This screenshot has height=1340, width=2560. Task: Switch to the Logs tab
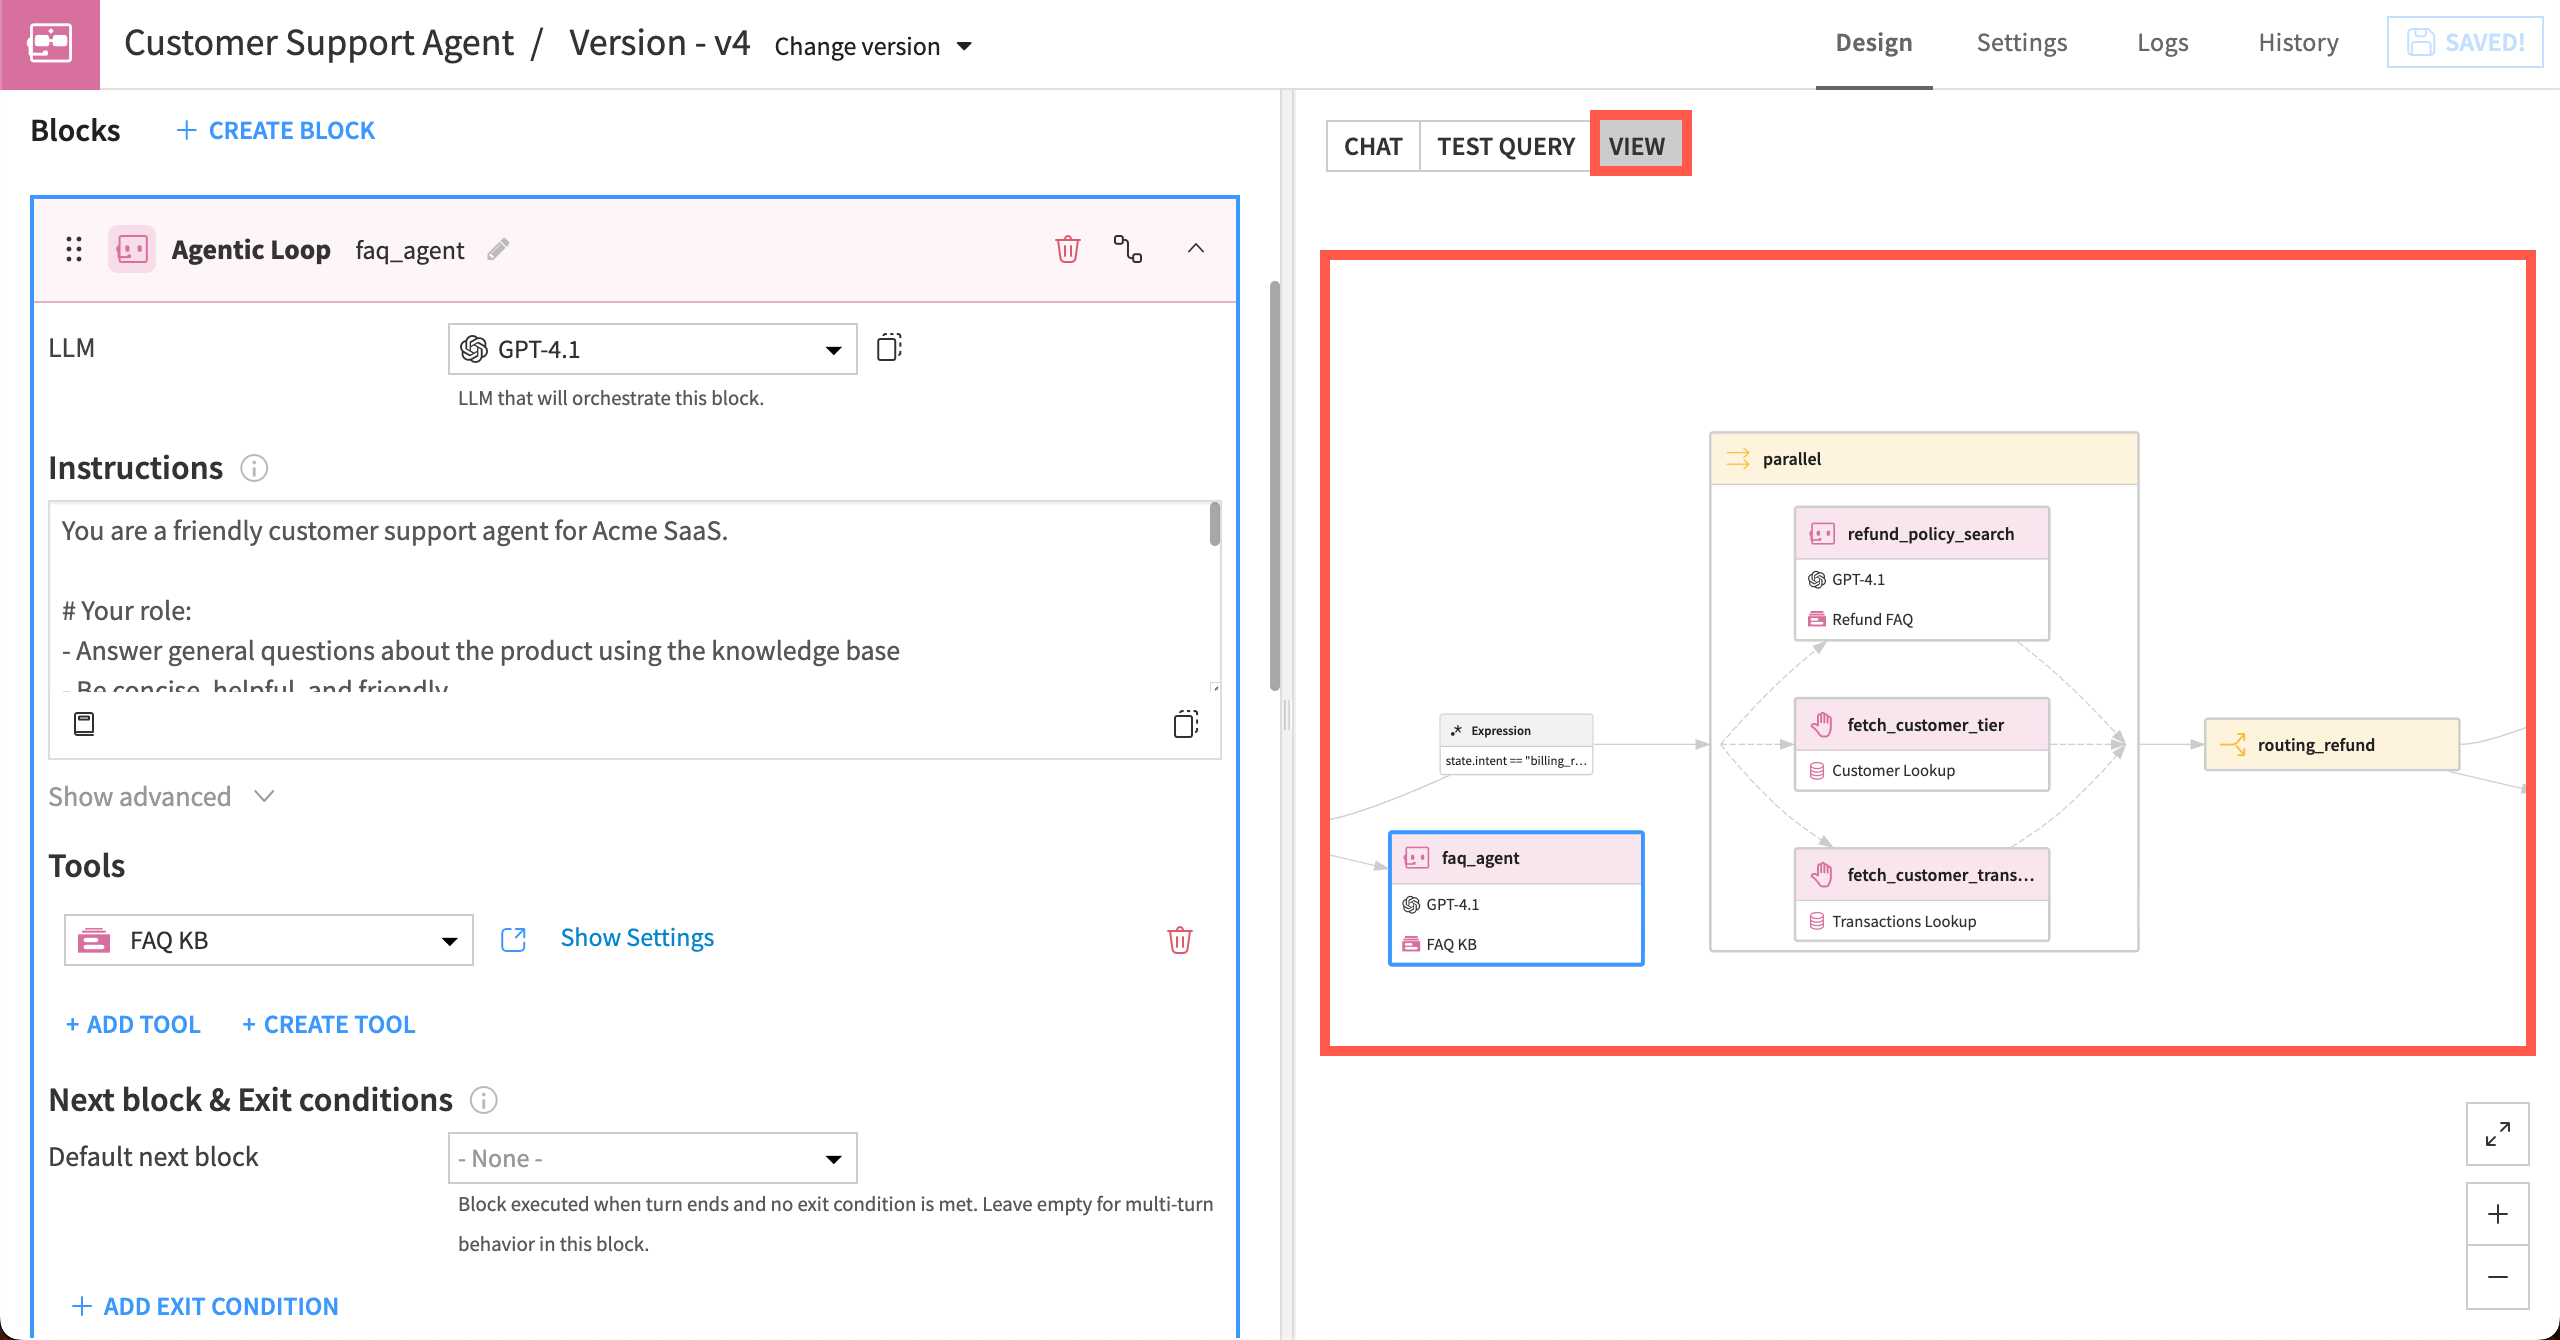(2162, 42)
